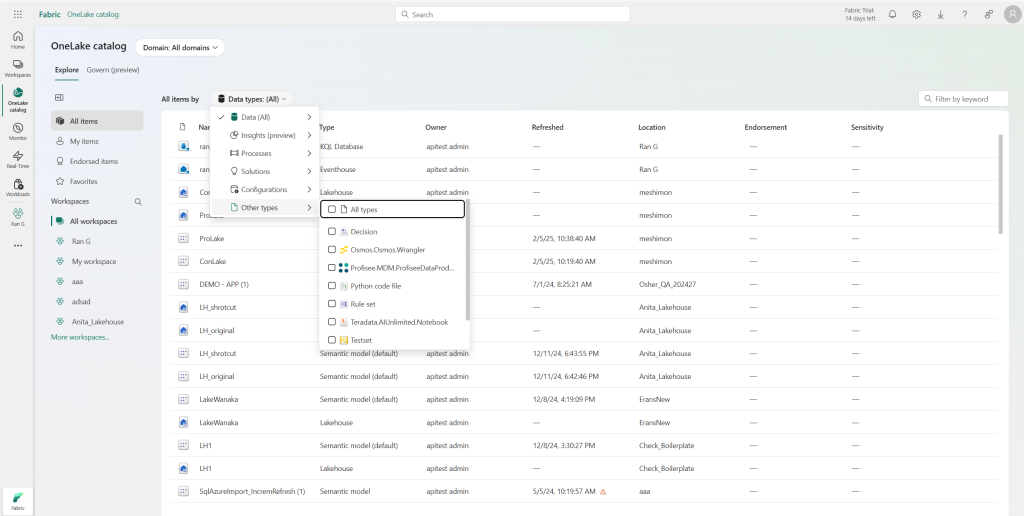Open user account avatar
Viewport: 1024px width, 516px height.
[x=1012, y=14]
